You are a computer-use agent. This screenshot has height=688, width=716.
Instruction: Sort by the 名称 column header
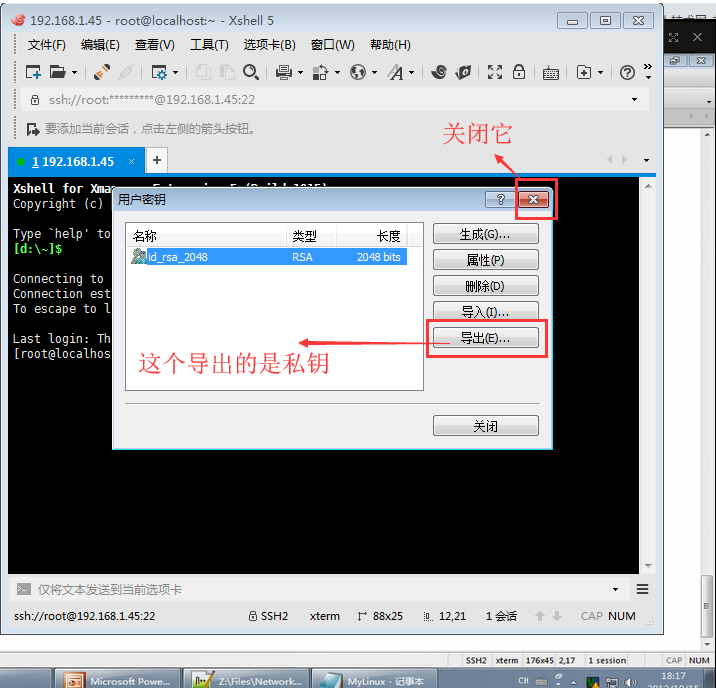point(206,236)
